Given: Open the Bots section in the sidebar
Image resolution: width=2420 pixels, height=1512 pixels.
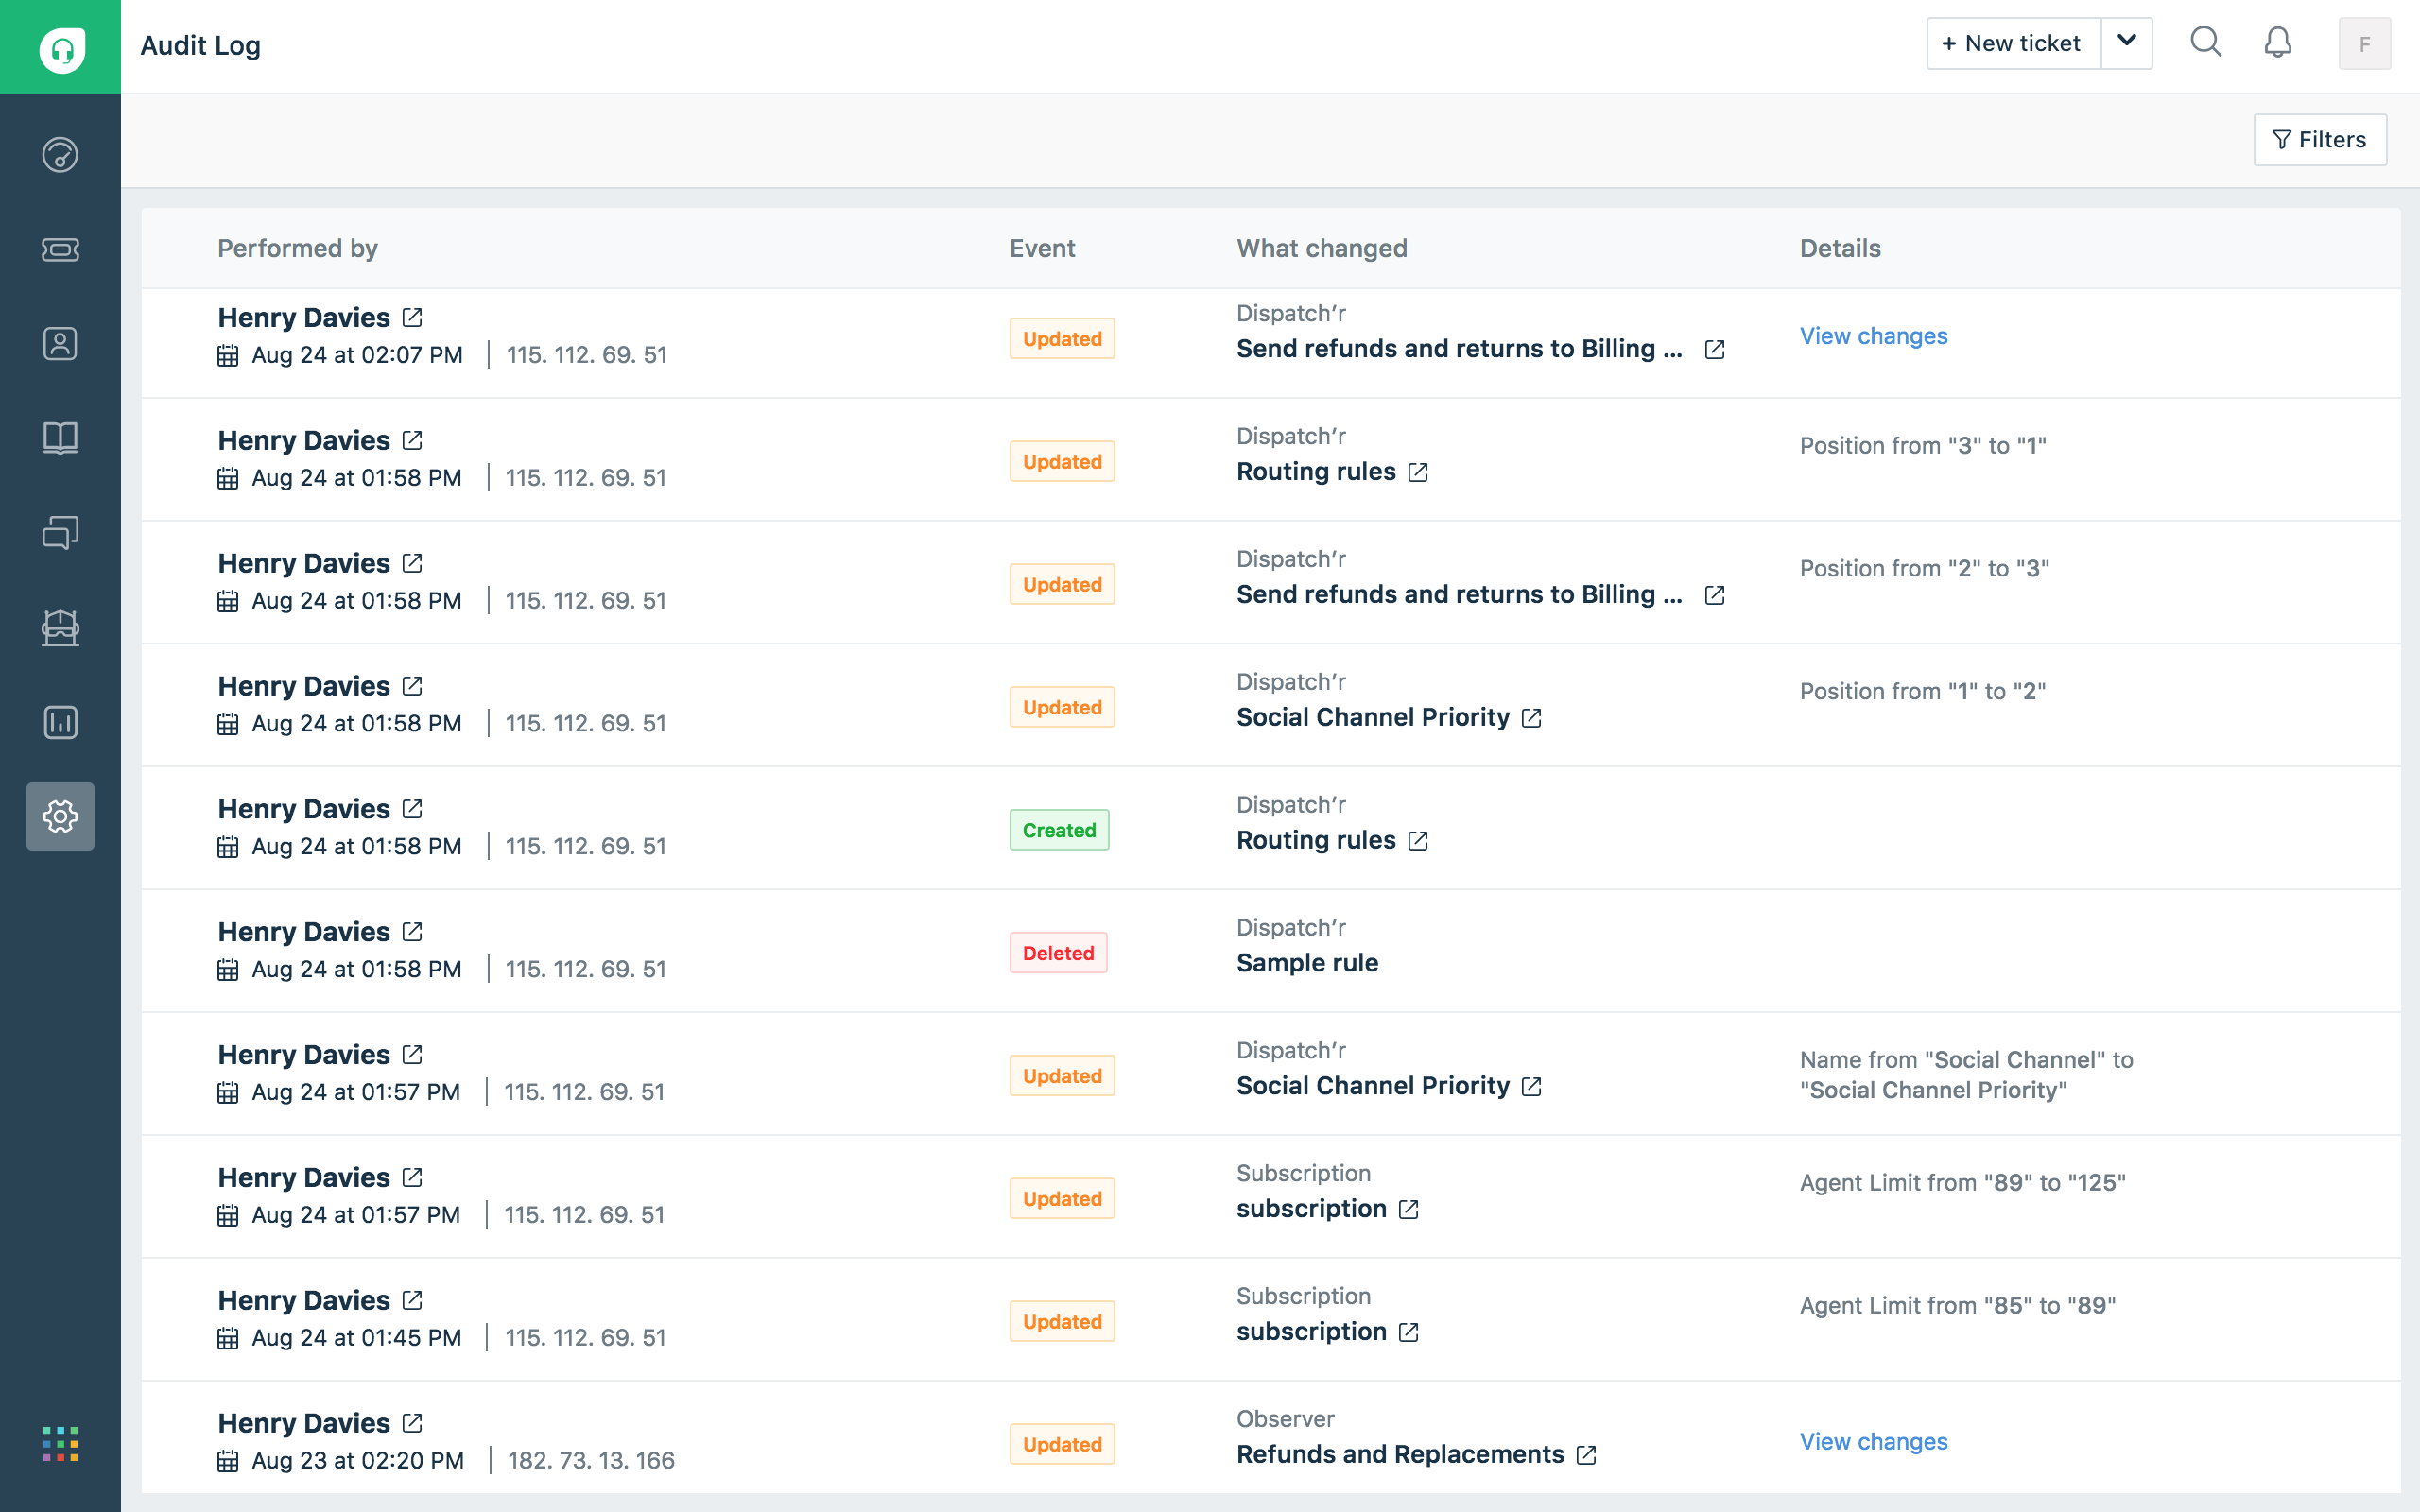Looking at the screenshot, I should pos(60,628).
